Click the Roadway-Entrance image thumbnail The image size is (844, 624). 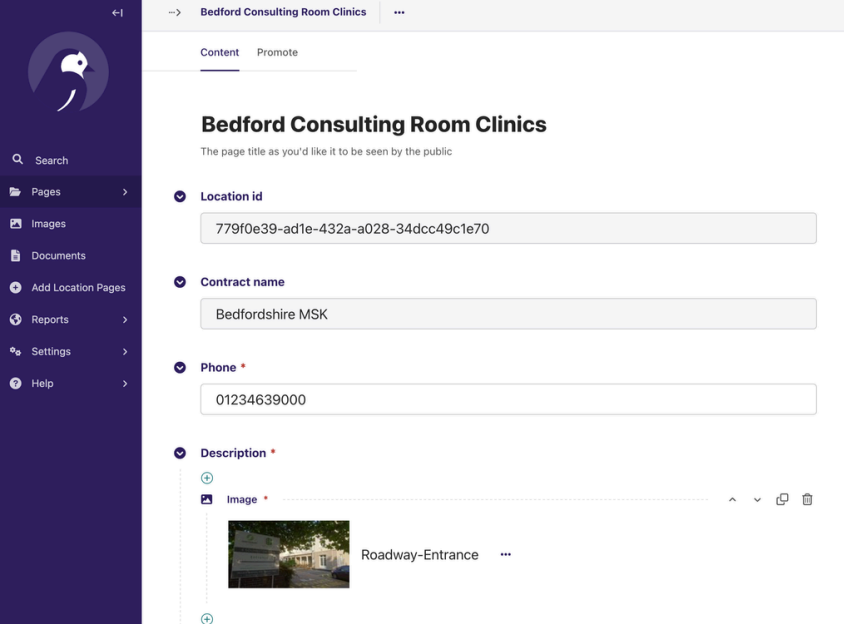(x=289, y=554)
